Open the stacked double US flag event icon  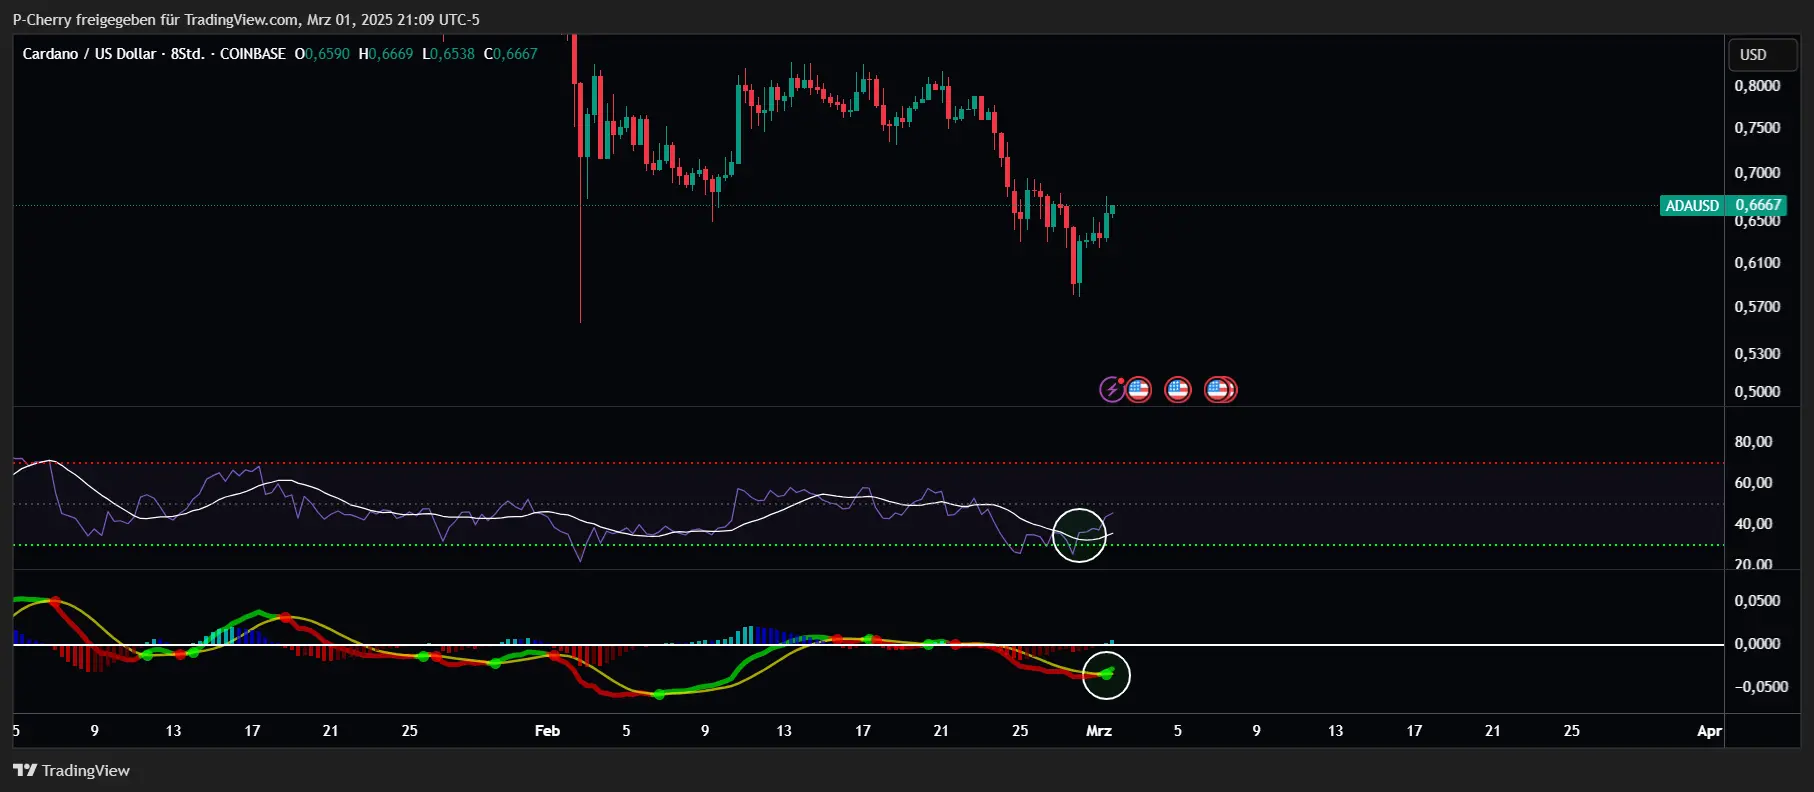tap(1220, 389)
